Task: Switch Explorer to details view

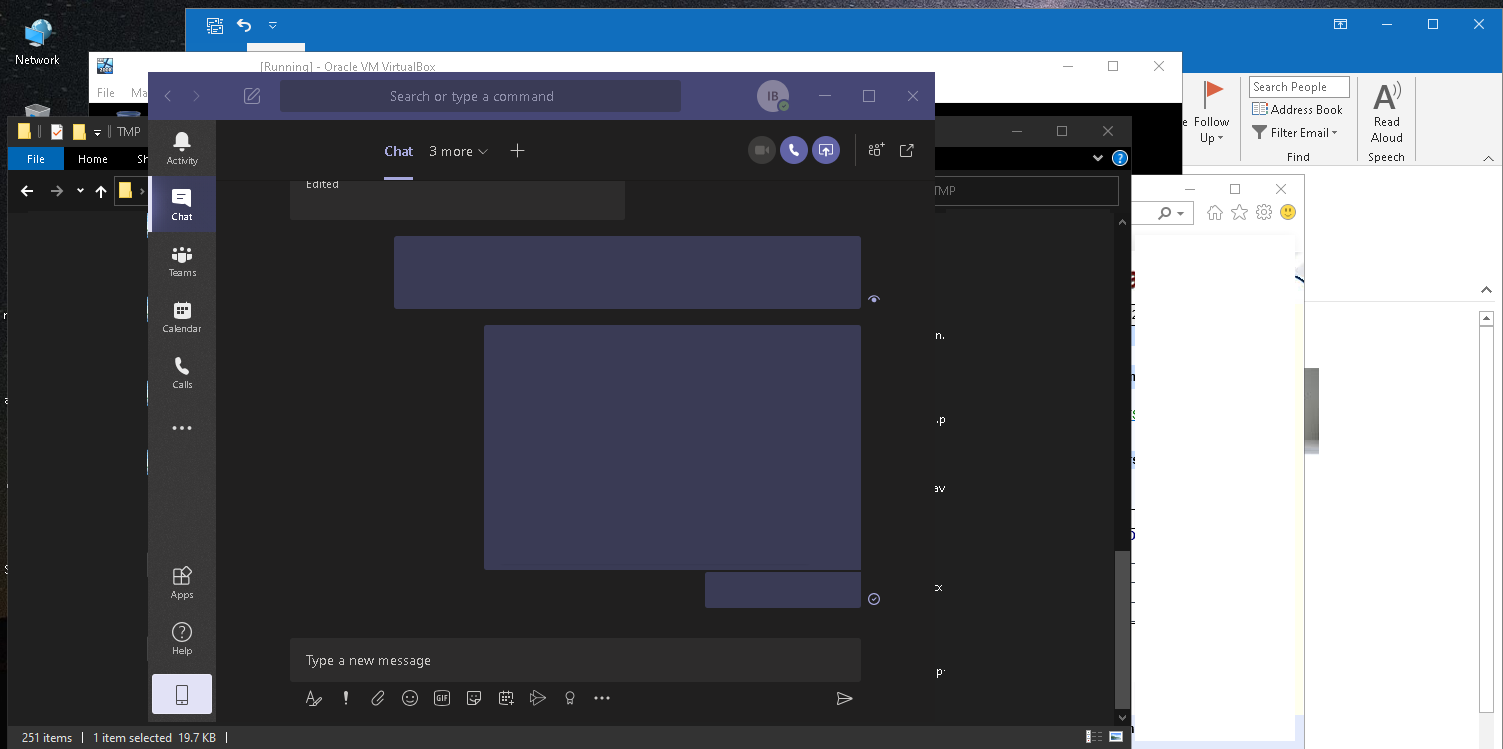Action: tap(1095, 737)
